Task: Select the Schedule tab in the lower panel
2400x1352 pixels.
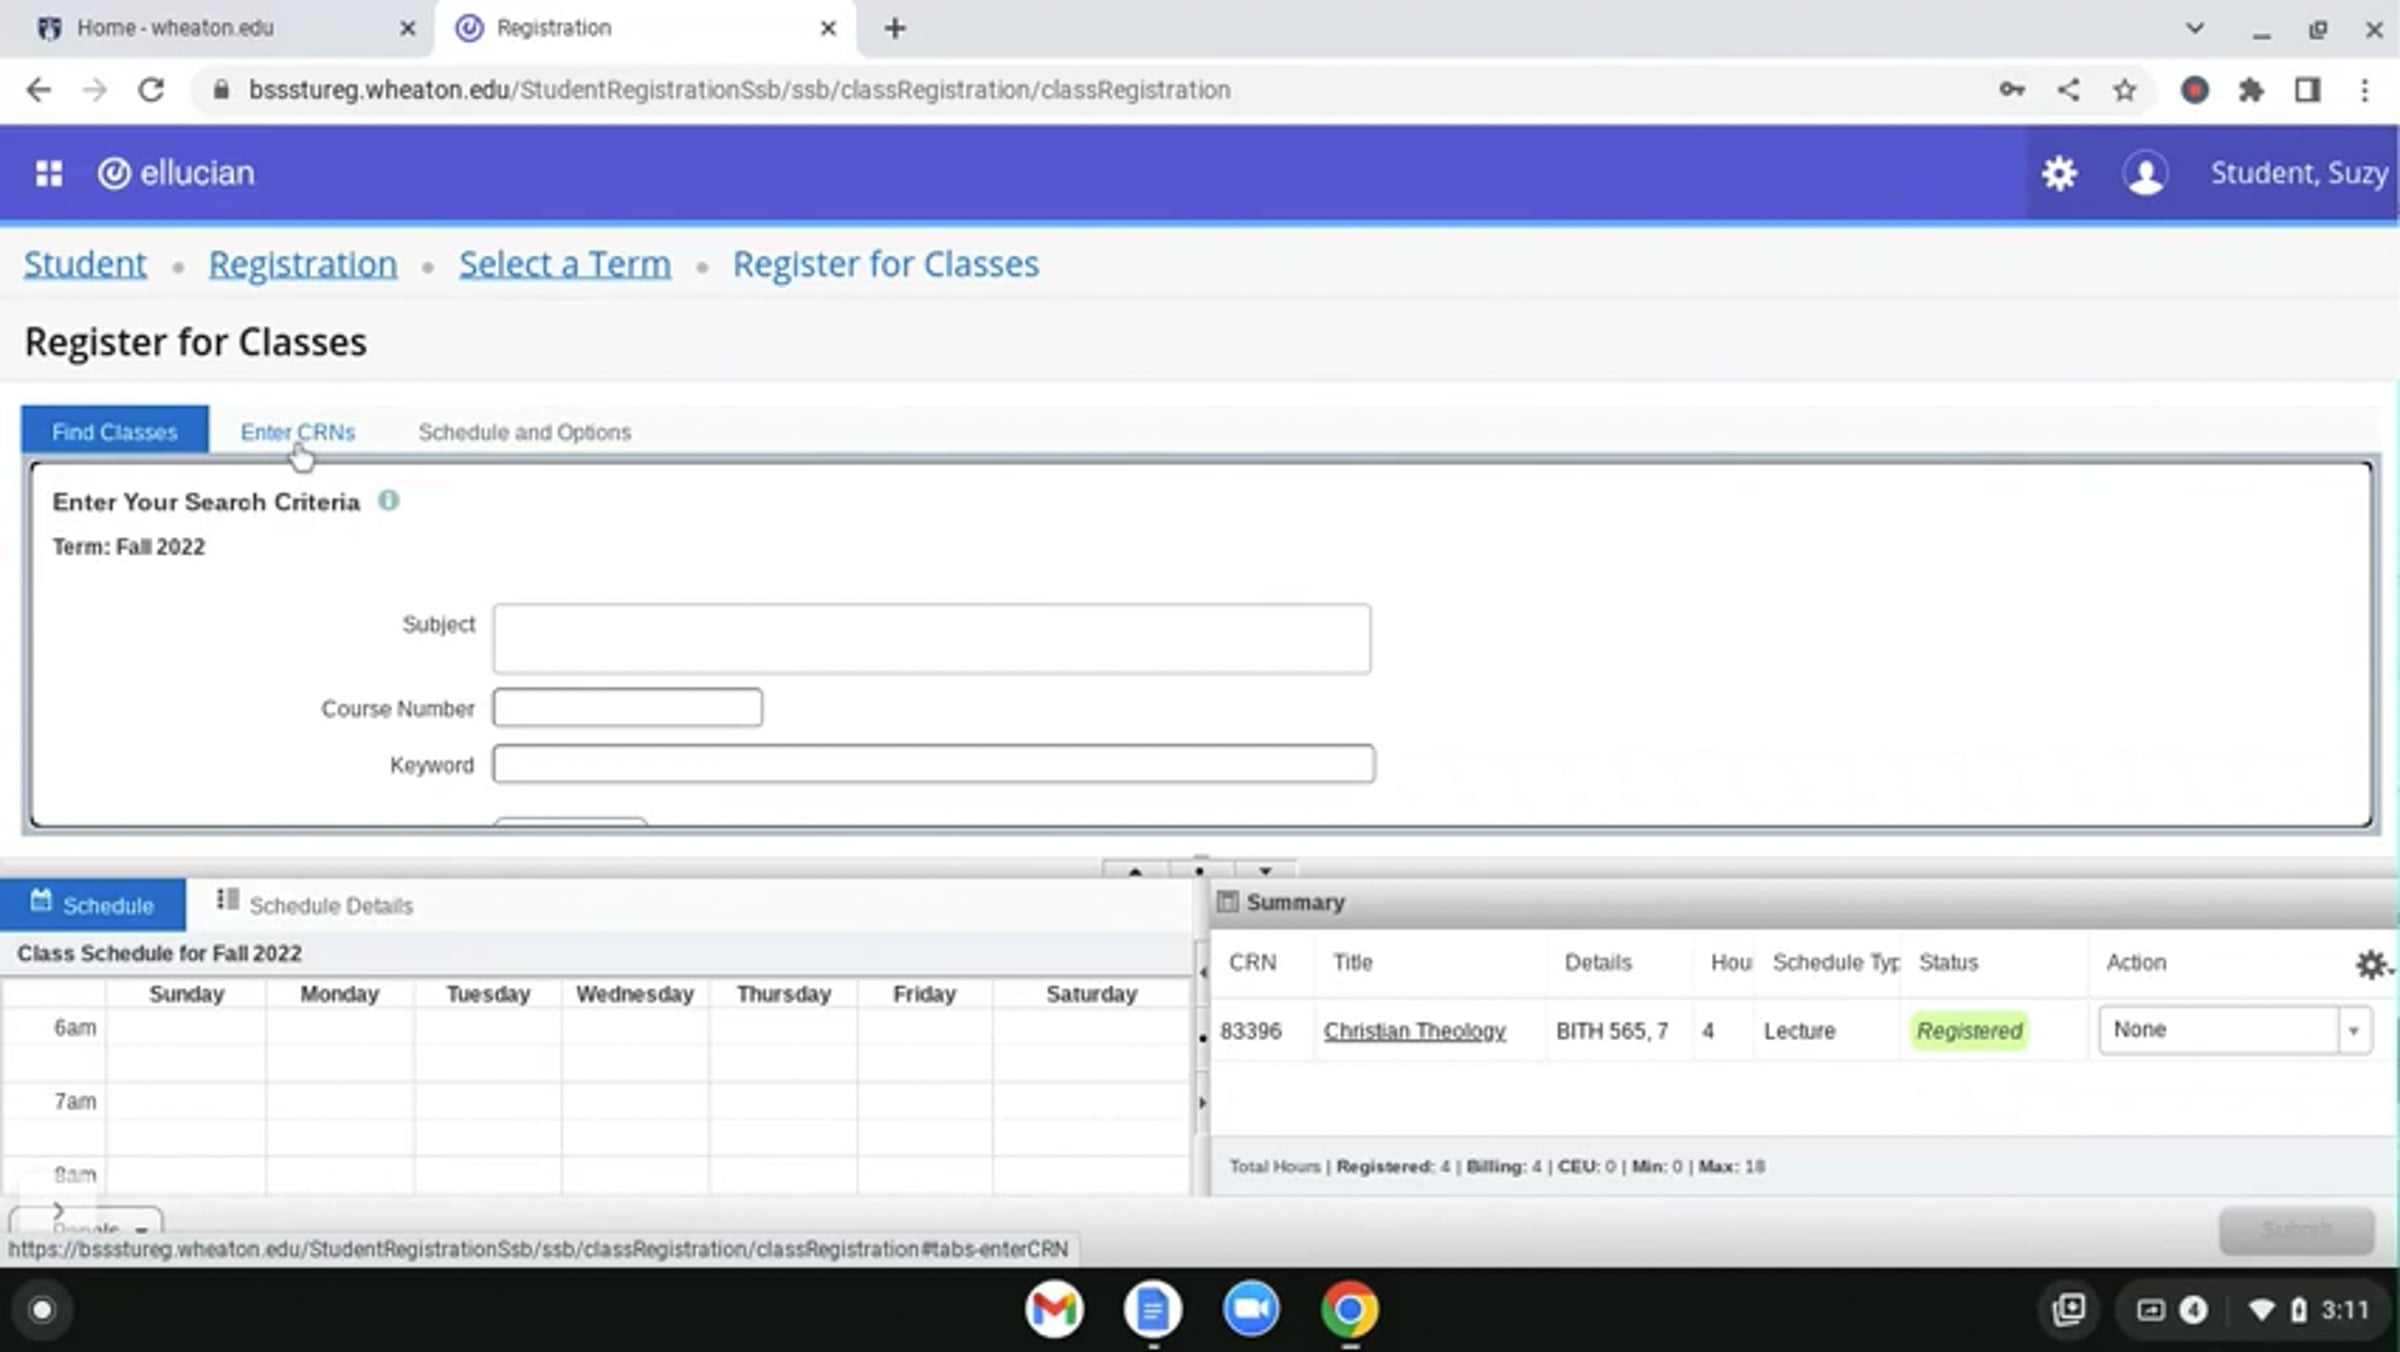Action: pos(92,904)
